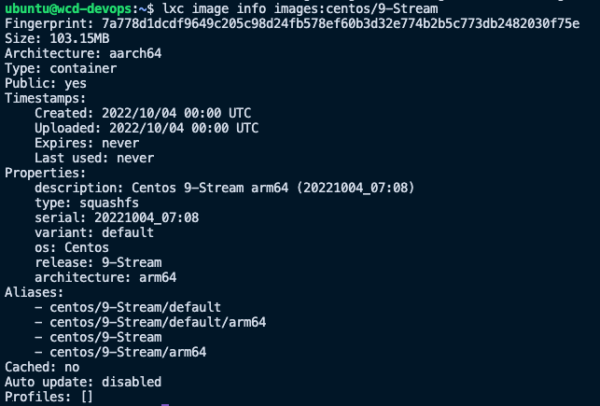
Task: Click the variant default property
Action: (94, 233)
